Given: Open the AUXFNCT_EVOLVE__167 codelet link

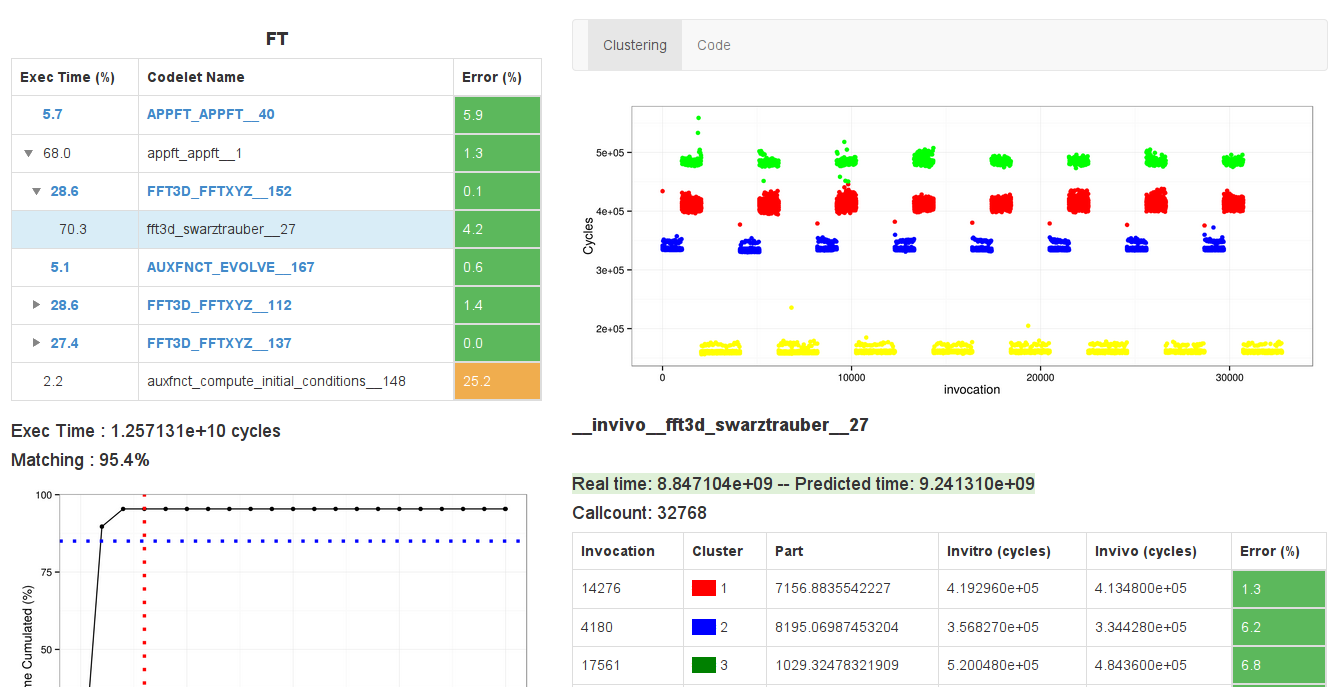Looking at the screenshot, I should [231, 267].
